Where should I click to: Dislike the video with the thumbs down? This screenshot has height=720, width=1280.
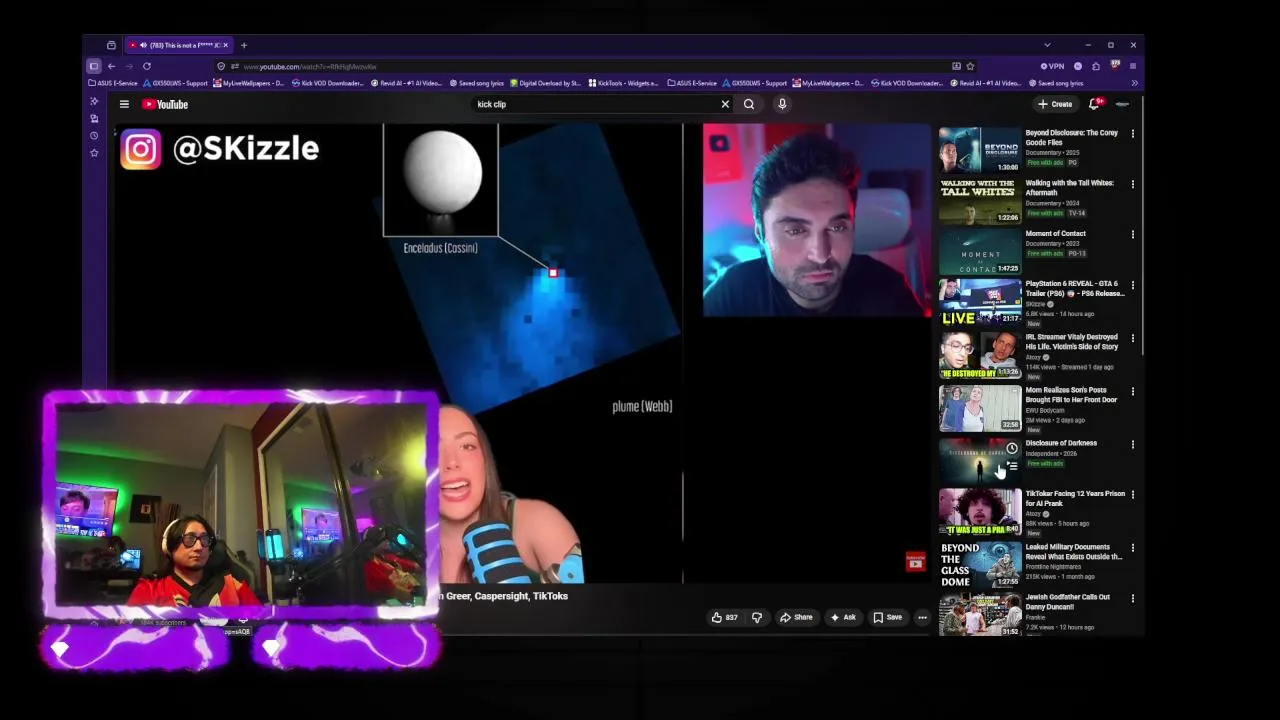point(757,617)
